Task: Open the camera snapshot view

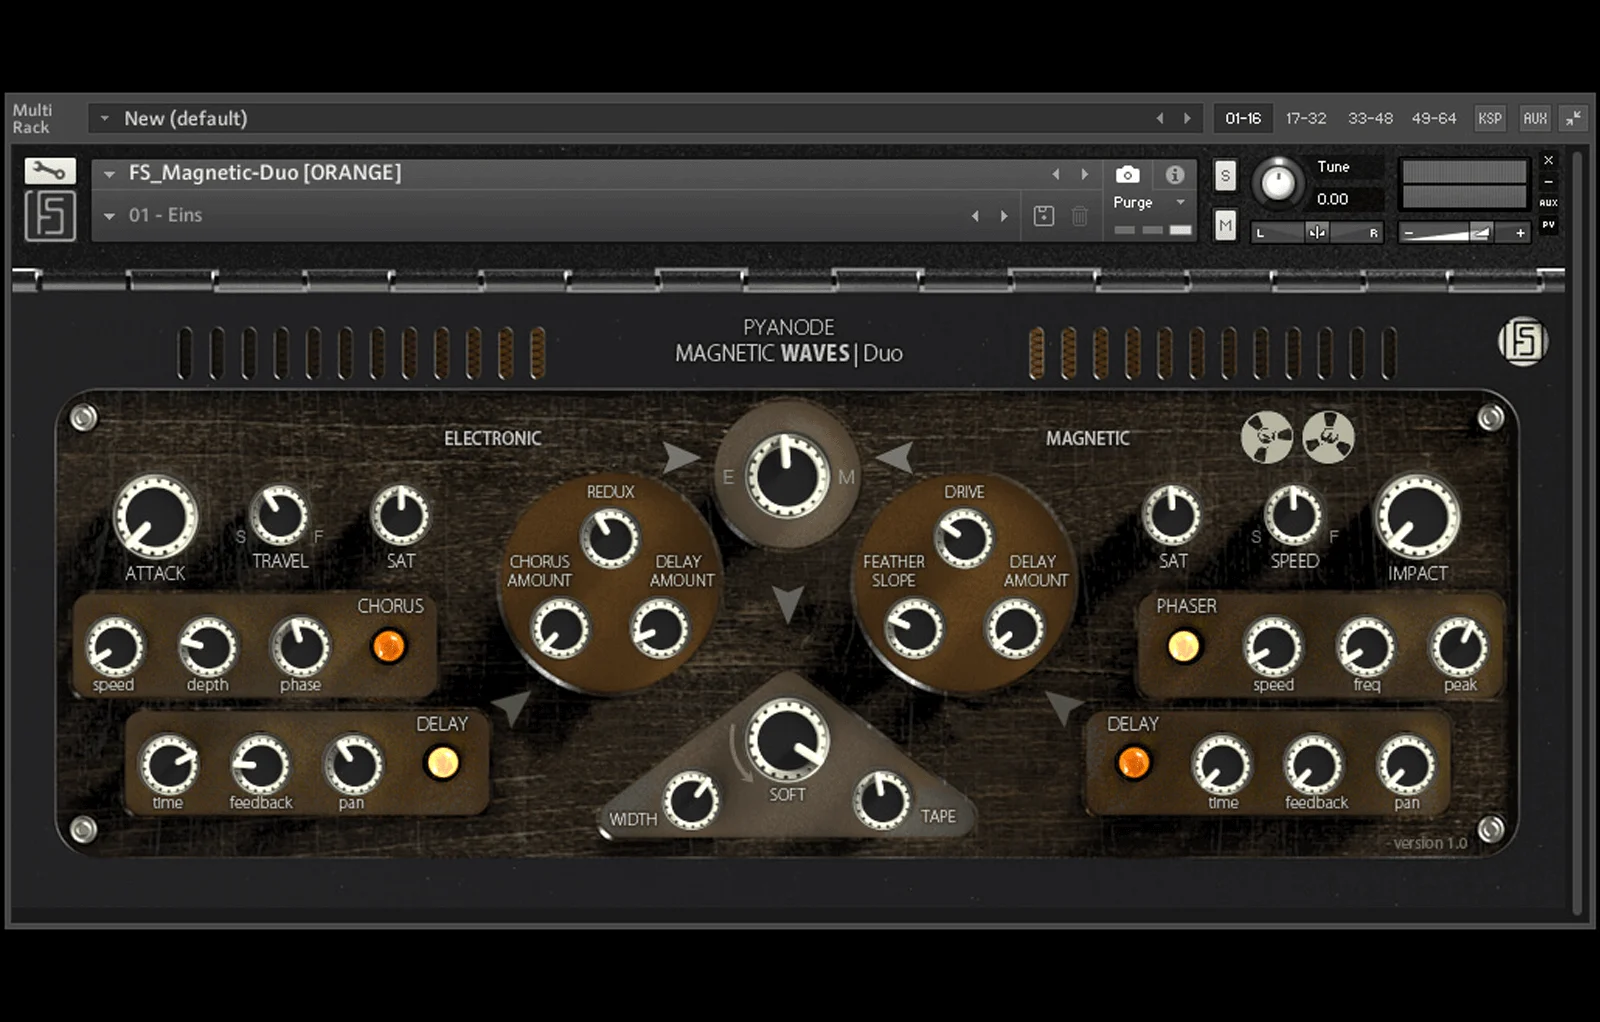Action: point(1127,175)
